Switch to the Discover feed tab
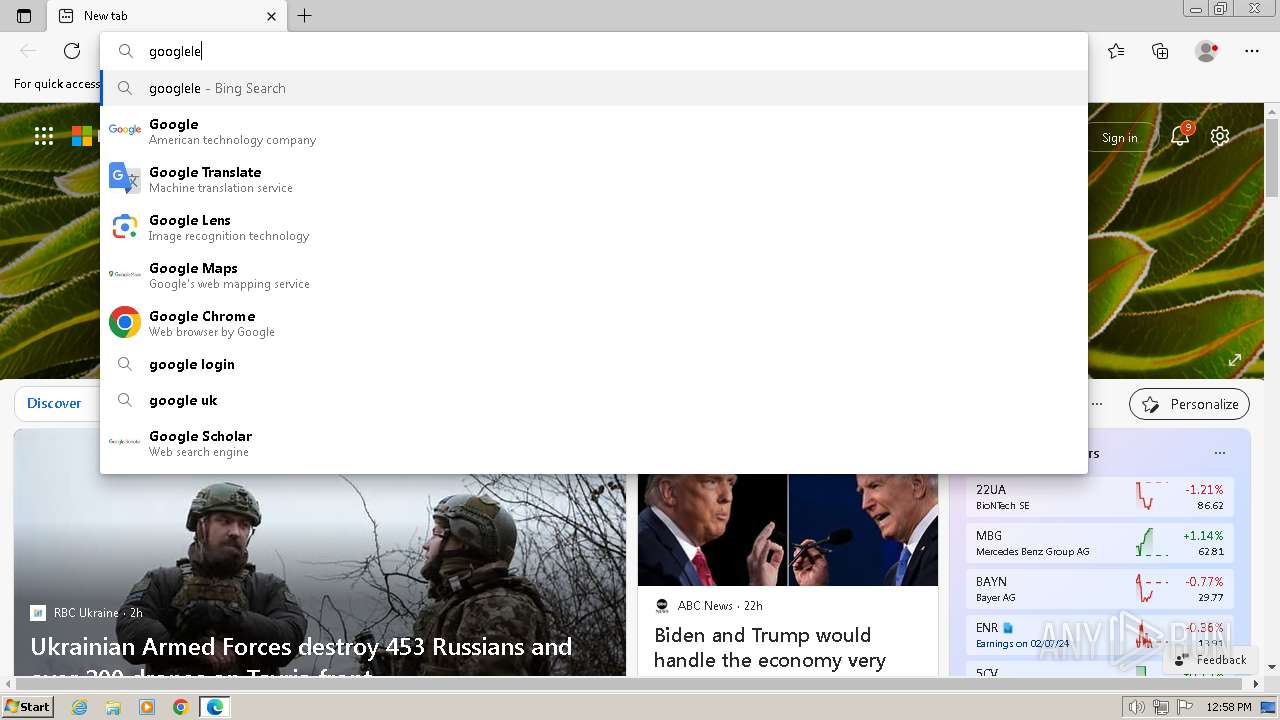The width and height of the screenshot is (1280, 720). pos(54,403)
